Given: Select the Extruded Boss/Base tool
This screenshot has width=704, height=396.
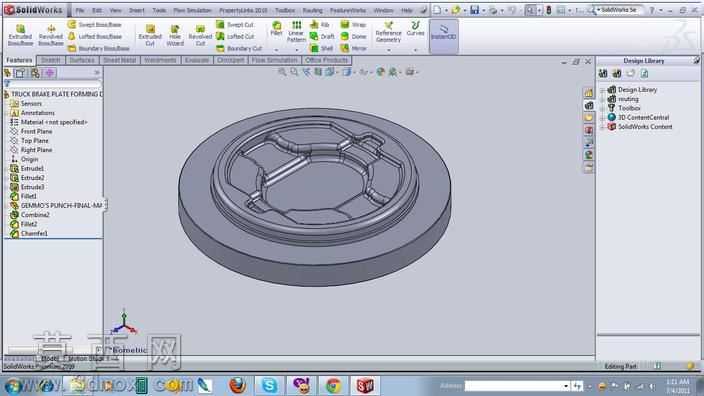Looking at the screenshot, I should click(x=20, y=35).
